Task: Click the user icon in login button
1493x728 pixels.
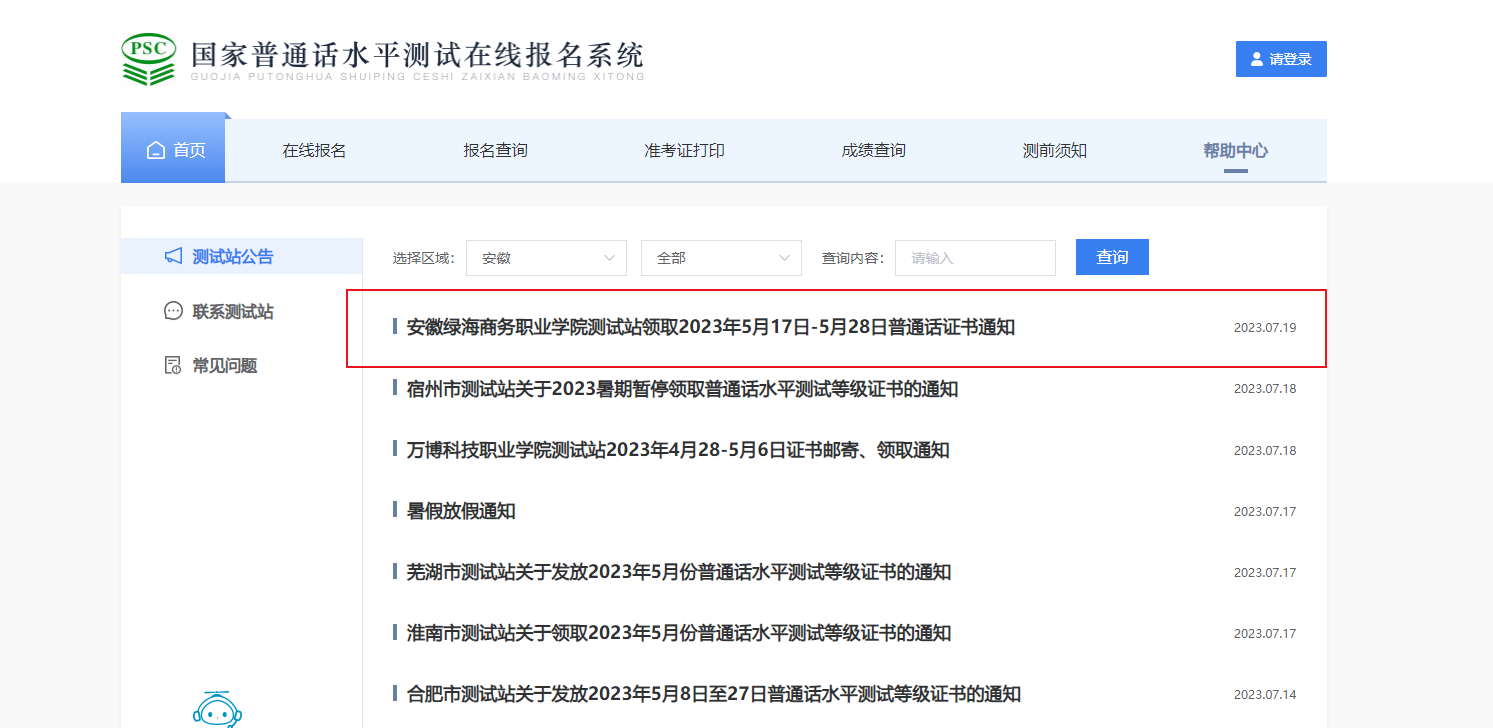Action: 1257,59
